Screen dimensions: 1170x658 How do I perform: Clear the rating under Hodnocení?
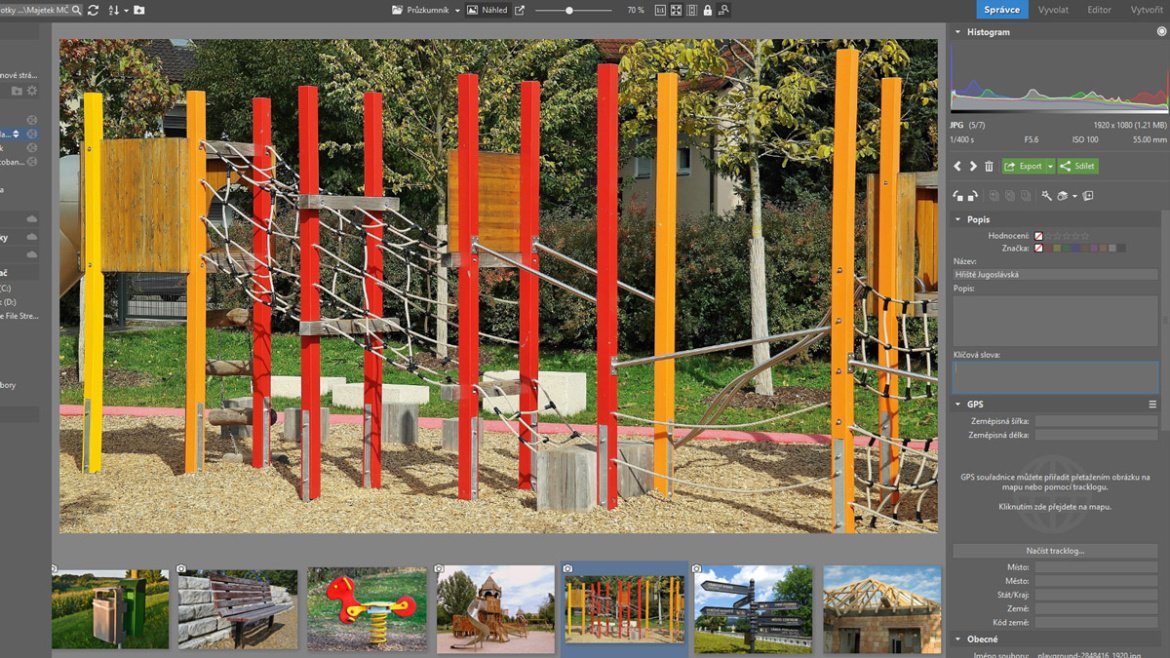point(1038,236)
